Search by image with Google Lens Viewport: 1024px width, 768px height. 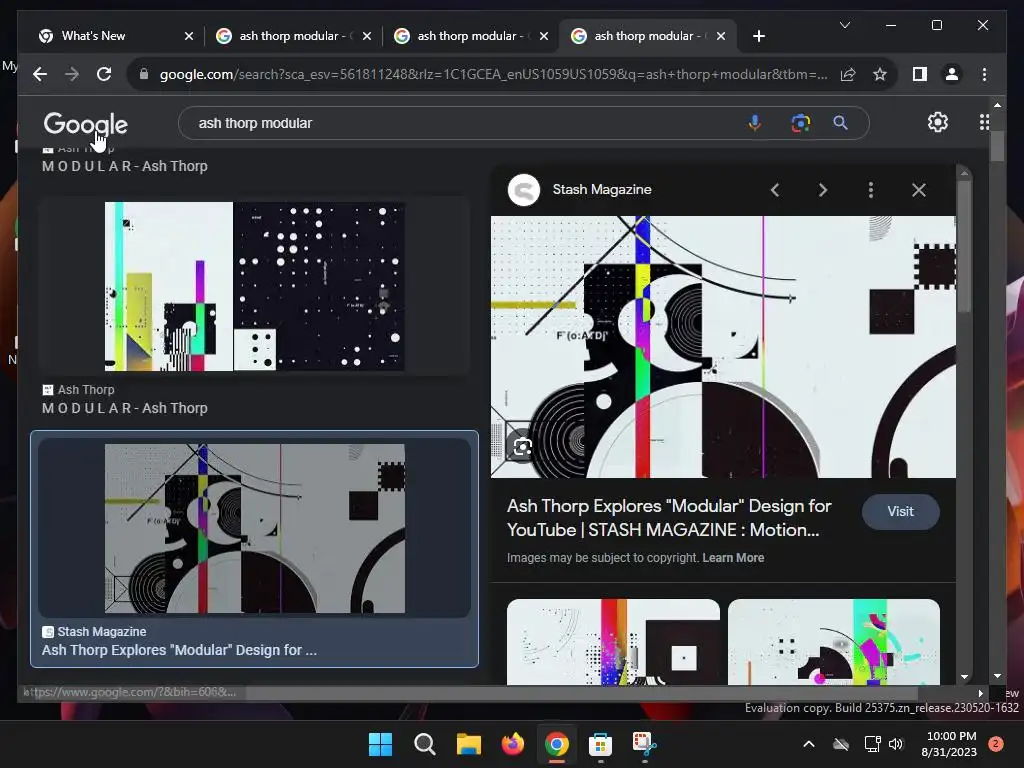coord(800,123)
